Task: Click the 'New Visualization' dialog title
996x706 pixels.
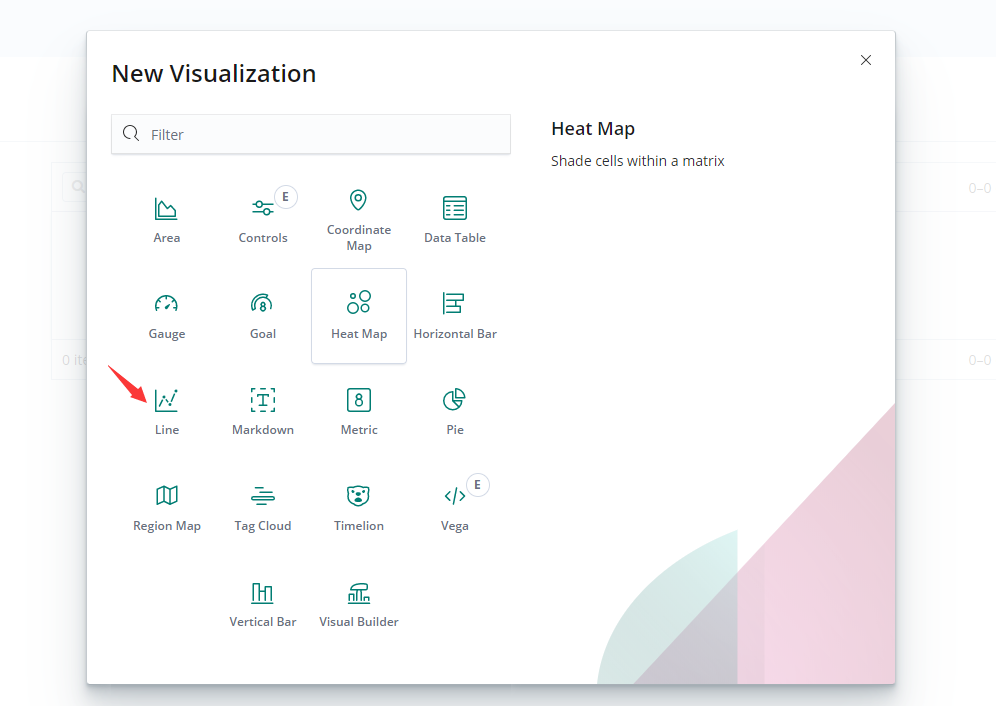Action: (214, 74)
